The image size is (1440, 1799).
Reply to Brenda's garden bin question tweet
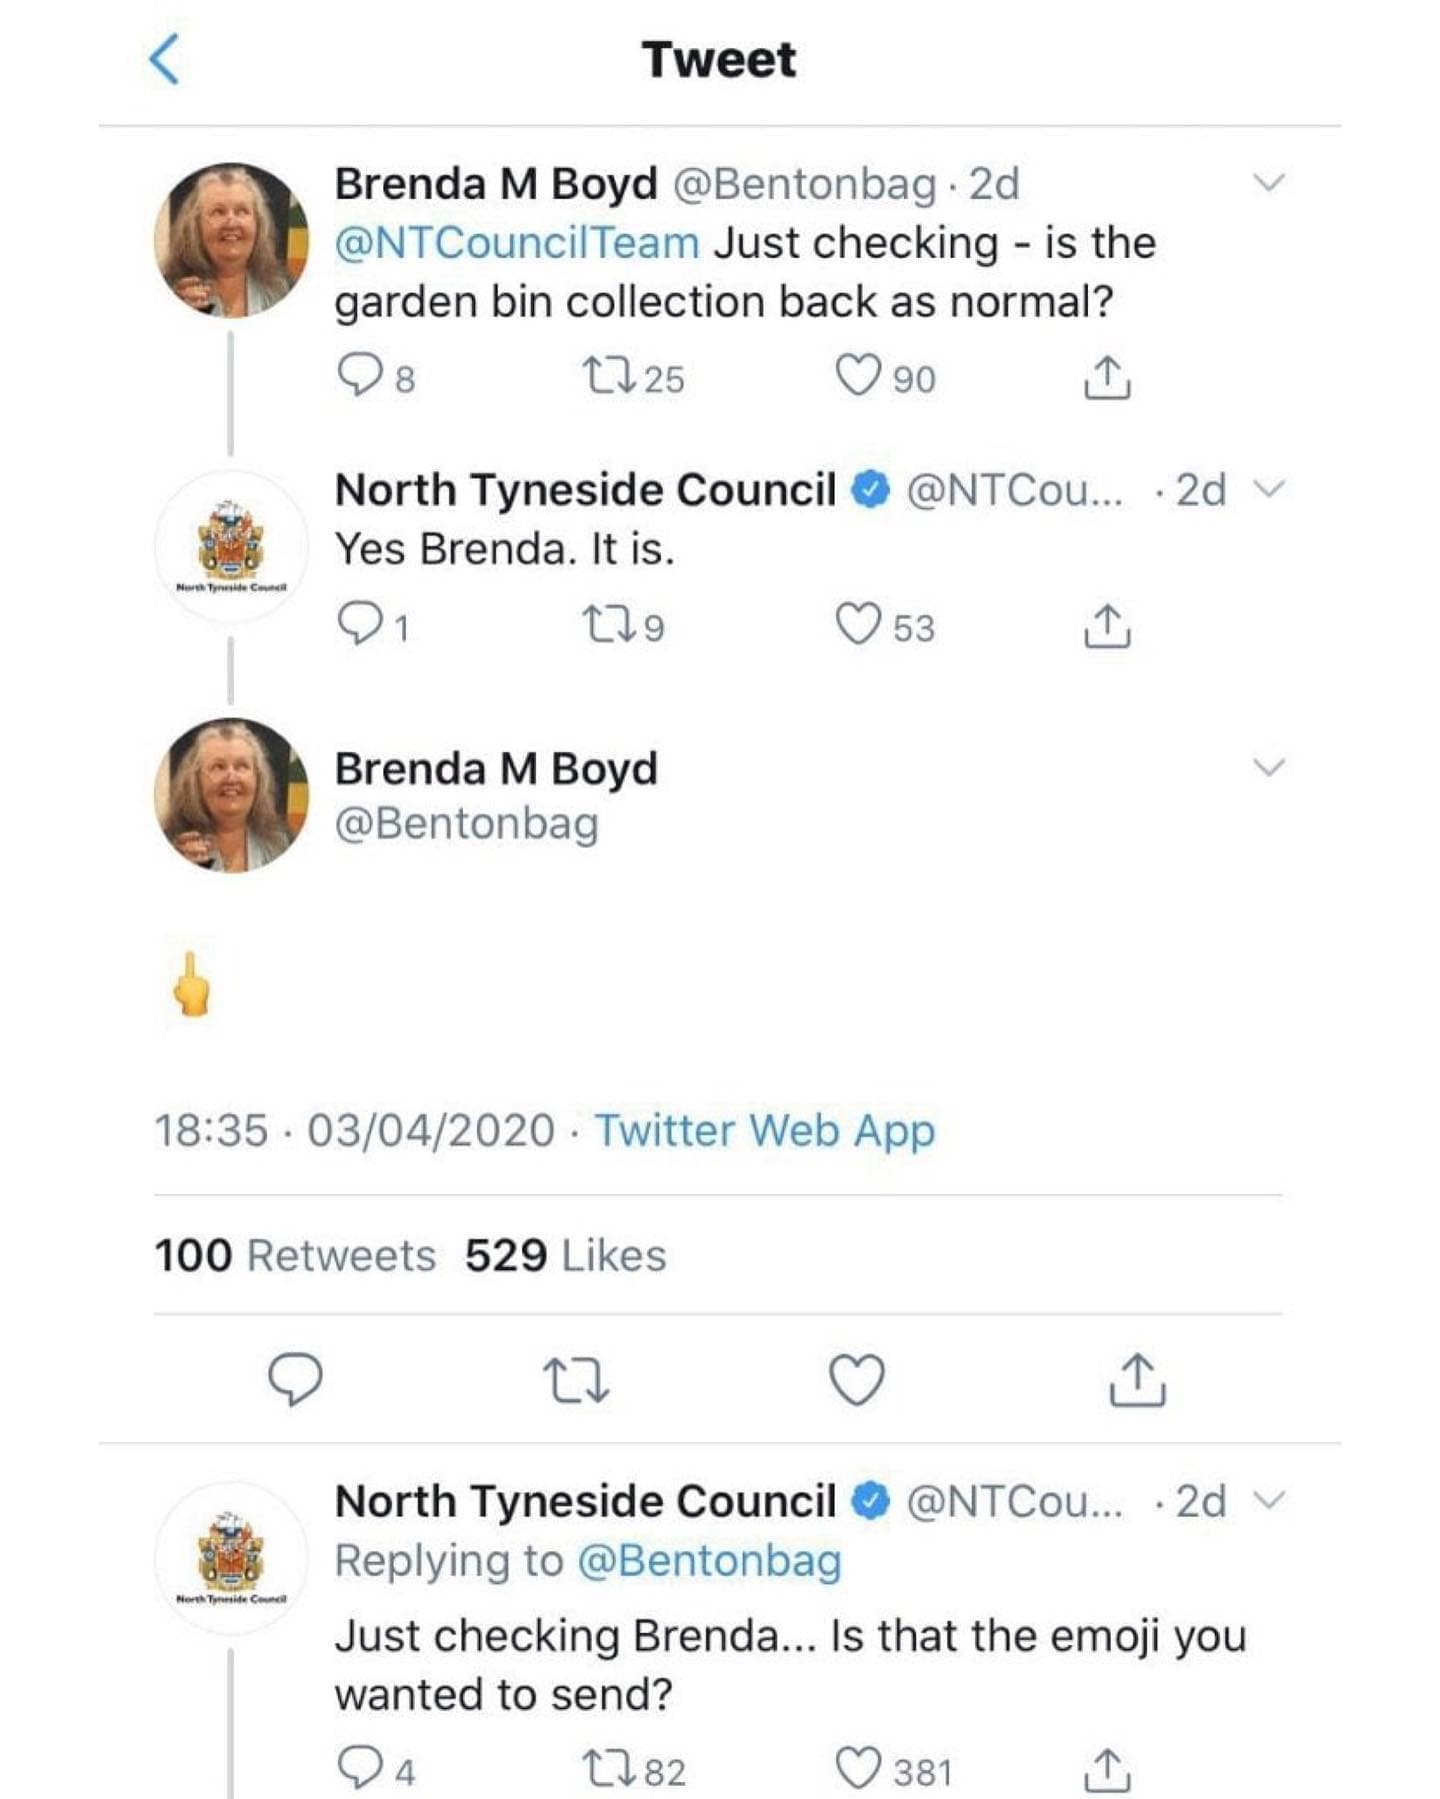(x=357, y=377)
